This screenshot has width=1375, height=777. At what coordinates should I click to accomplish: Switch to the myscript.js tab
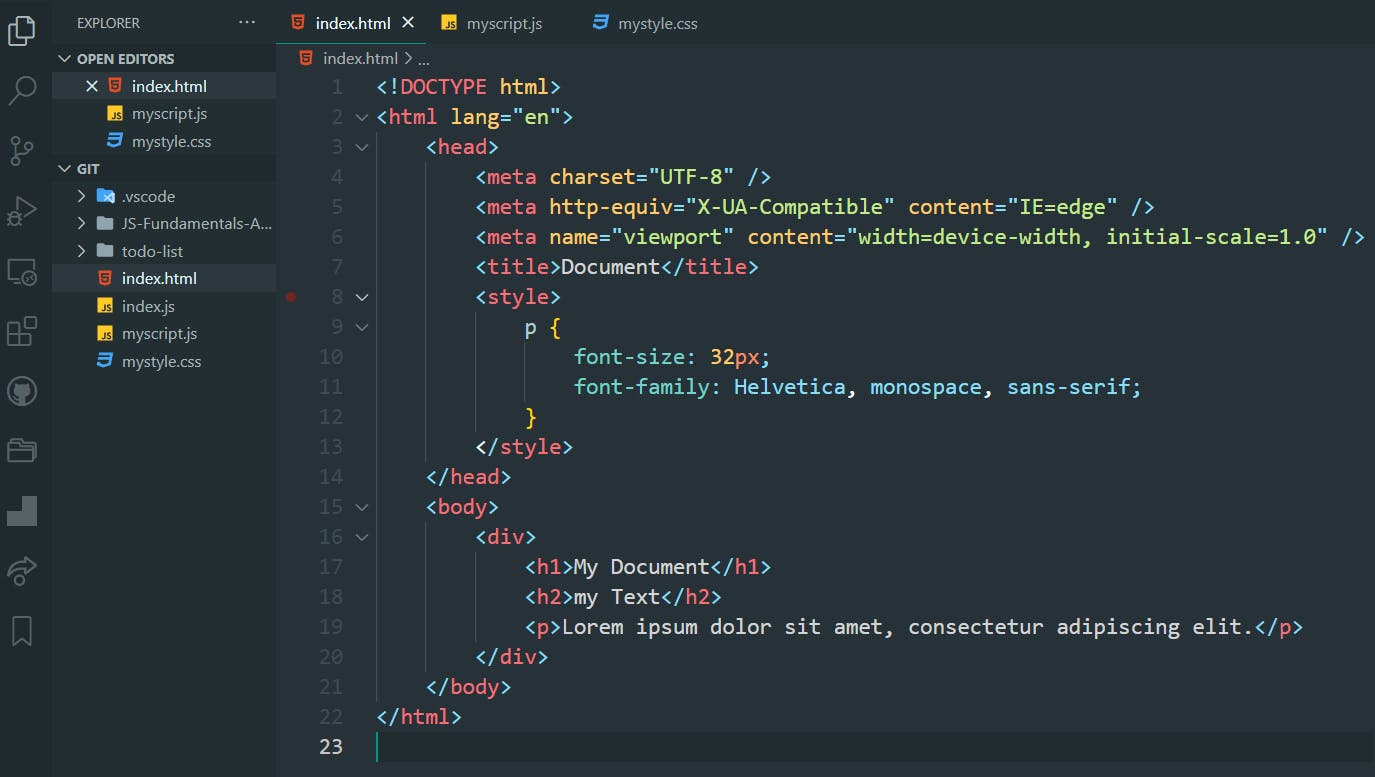tap(503, 22)
